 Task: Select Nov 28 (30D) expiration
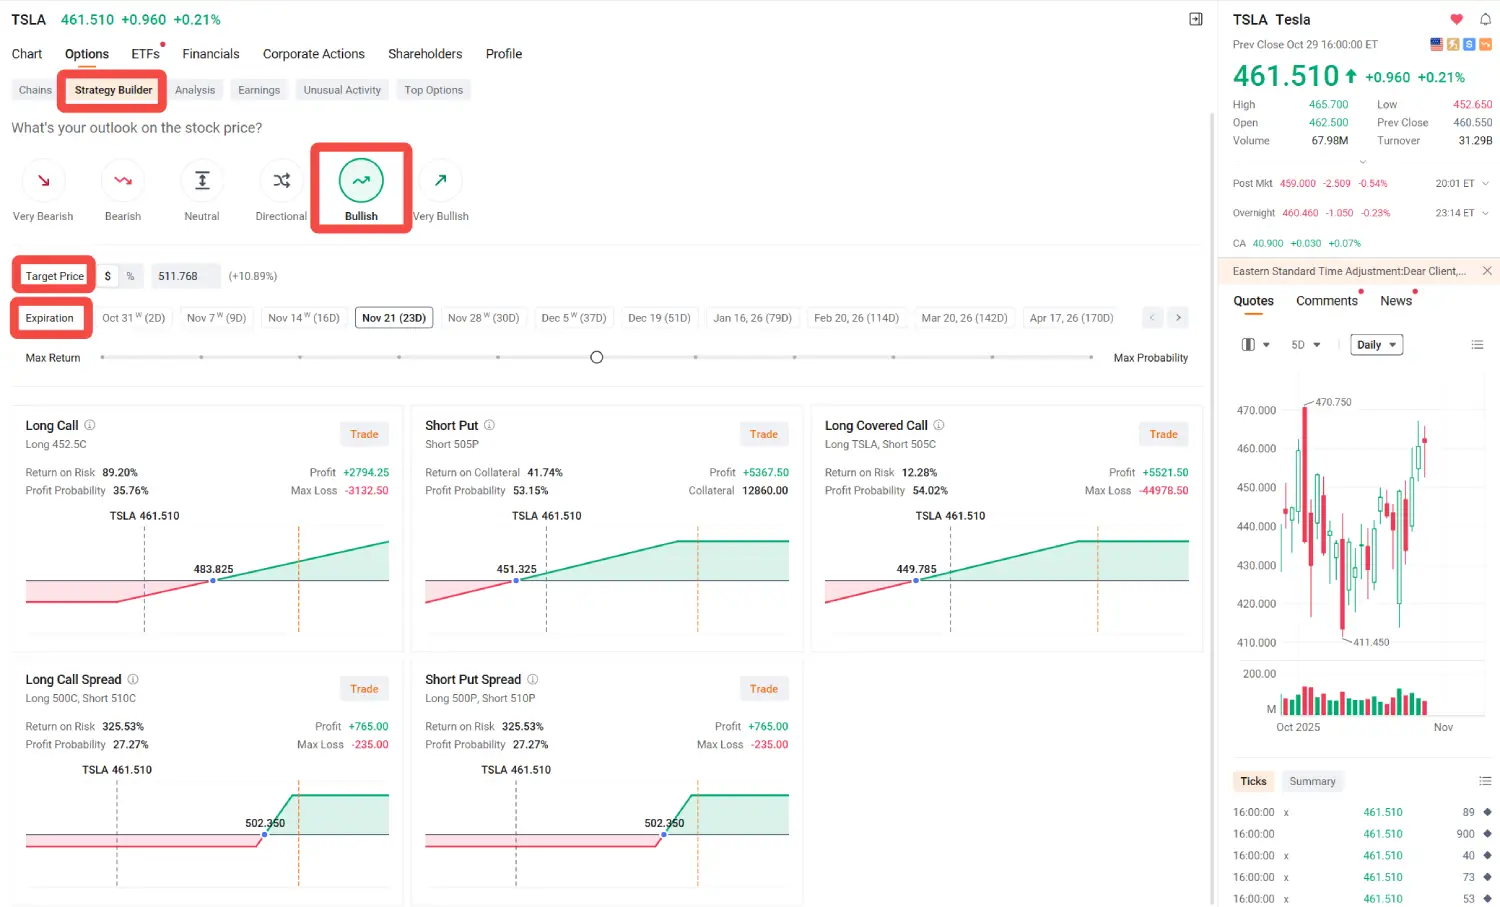[x=483, y=318]
